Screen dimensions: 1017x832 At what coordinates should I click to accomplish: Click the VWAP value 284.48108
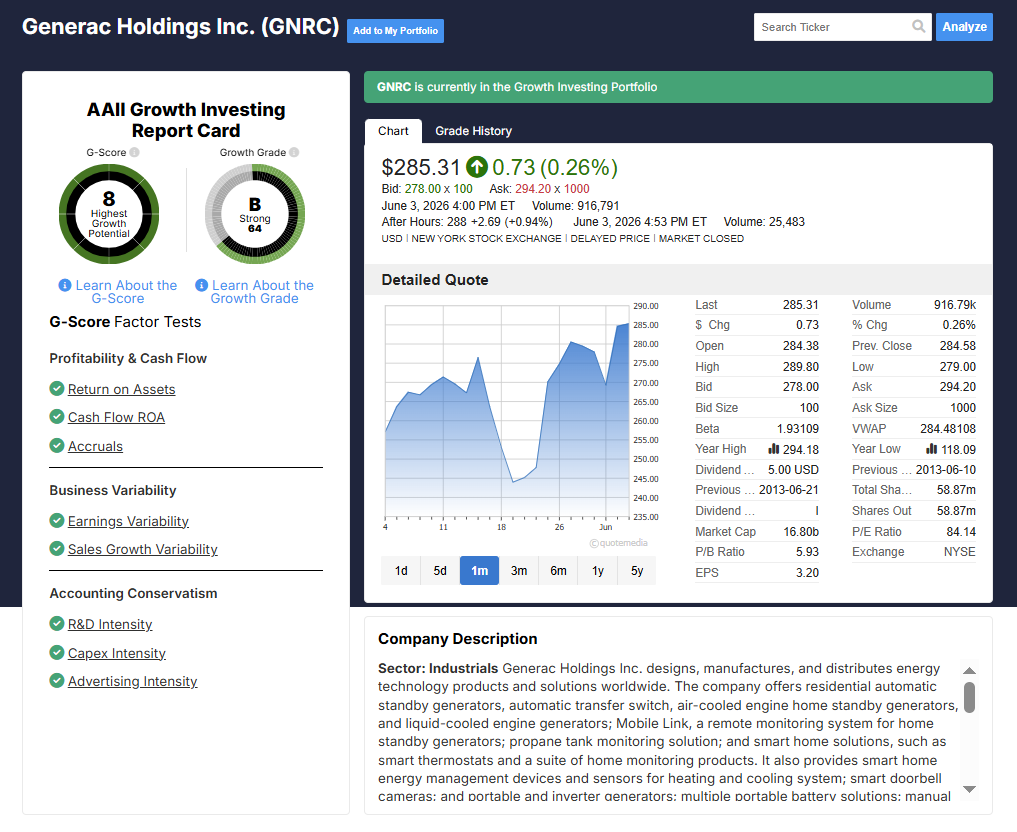coord(948,429)
